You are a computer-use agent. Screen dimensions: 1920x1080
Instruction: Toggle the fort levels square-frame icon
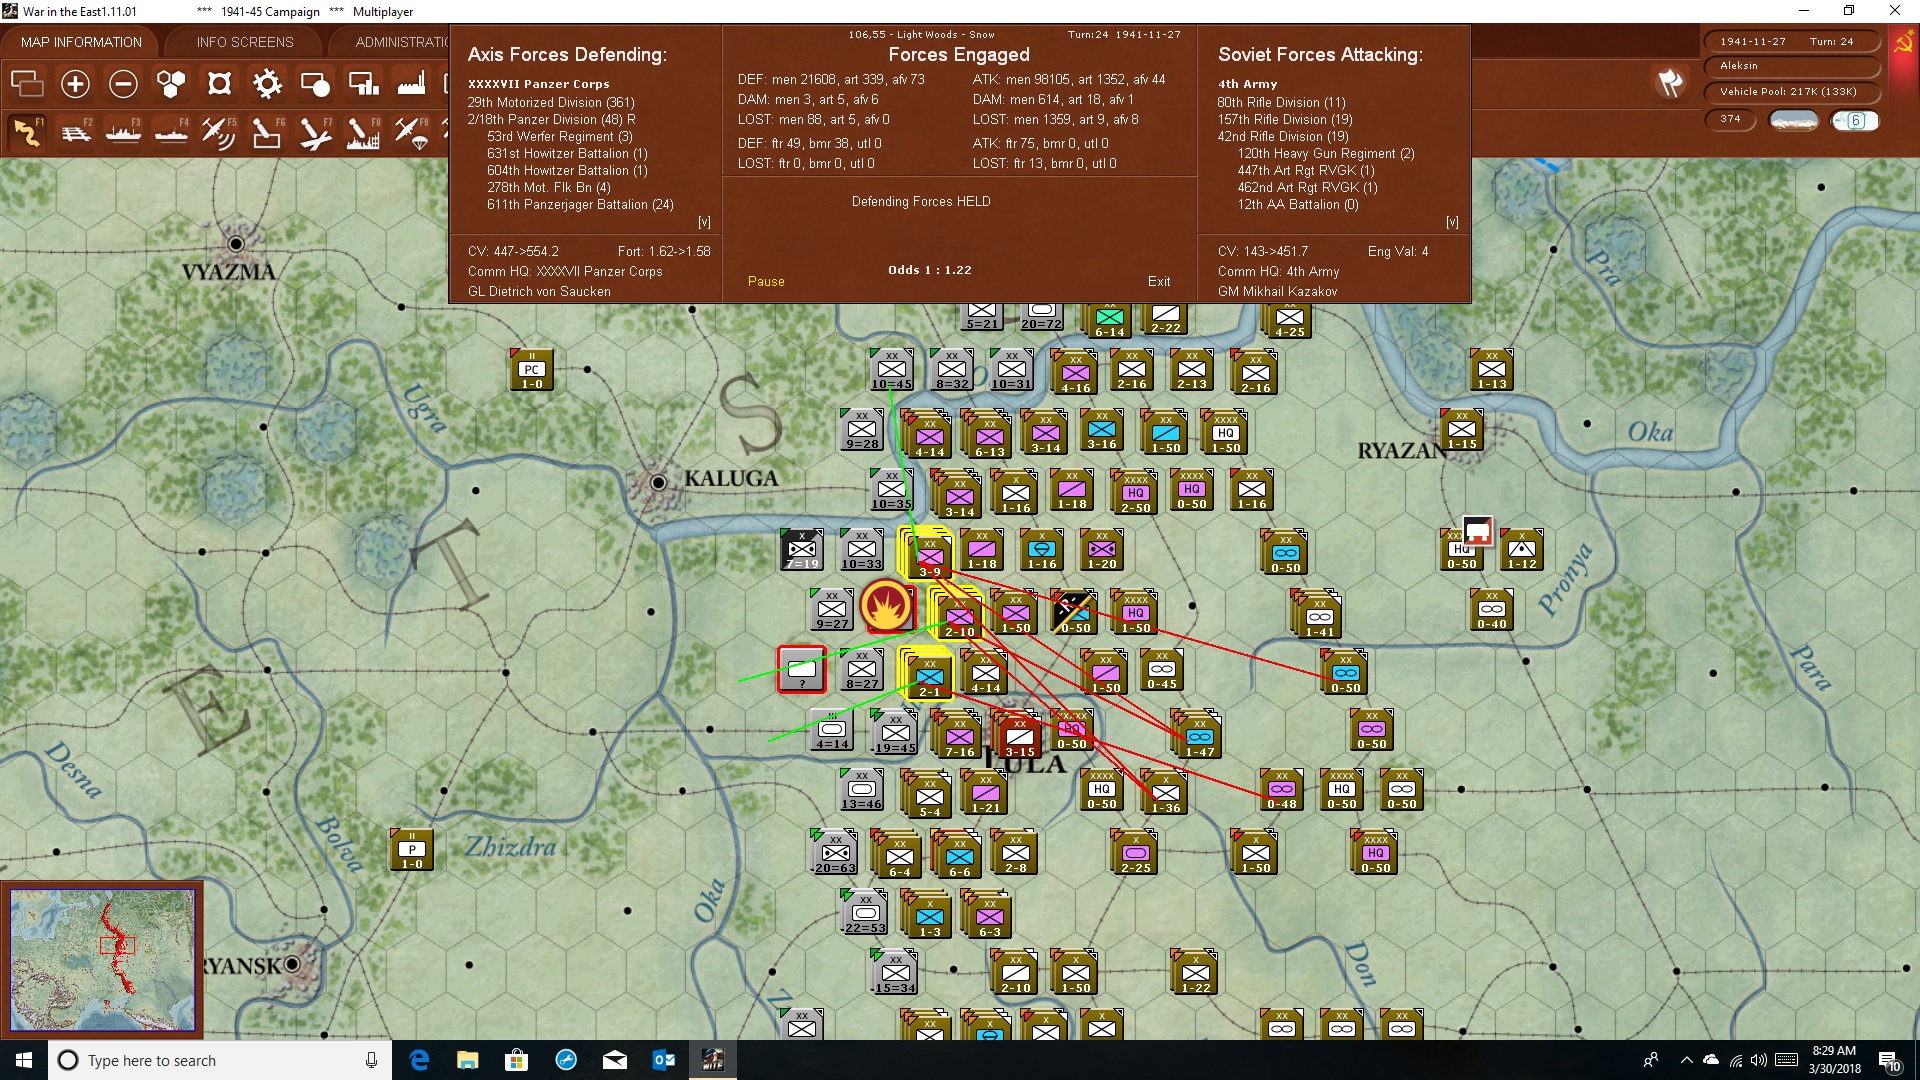[x=219, y=84]
